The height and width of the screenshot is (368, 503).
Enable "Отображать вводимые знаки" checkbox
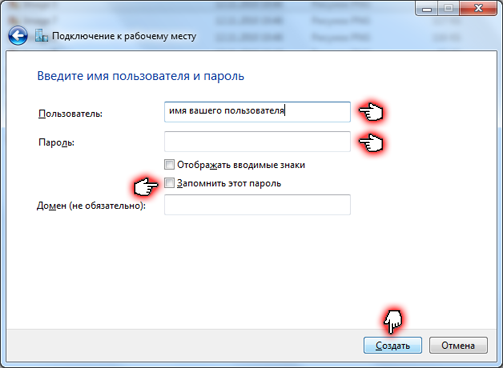(x=169, y=164)
